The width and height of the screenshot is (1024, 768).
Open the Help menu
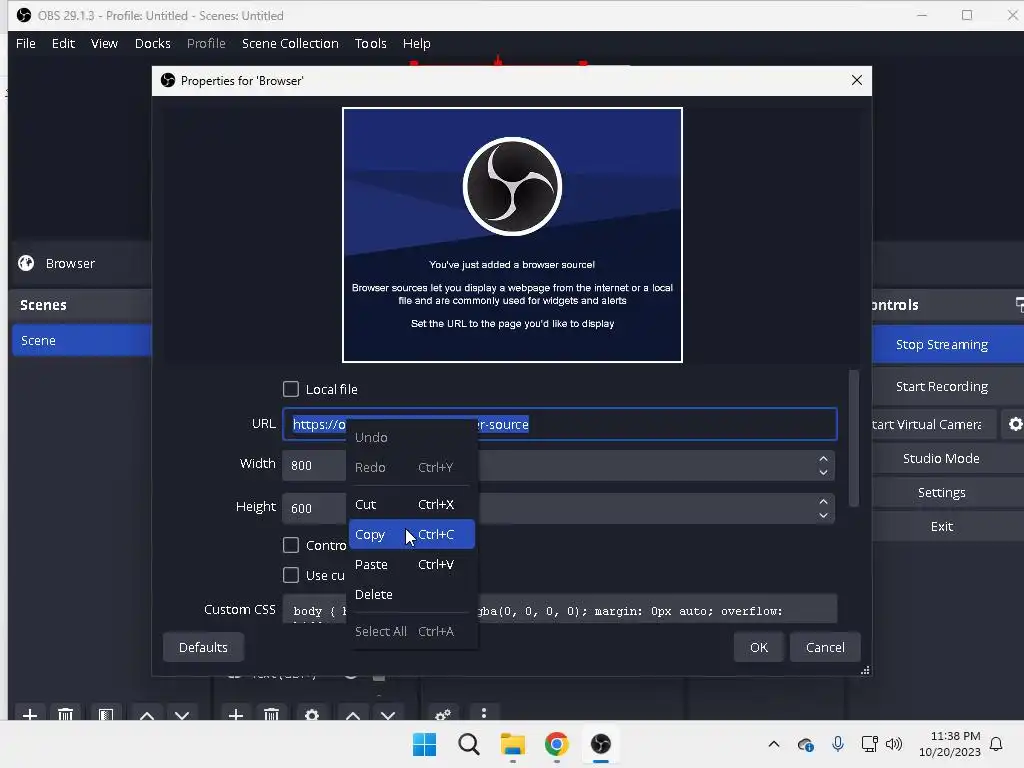(417, 43)
